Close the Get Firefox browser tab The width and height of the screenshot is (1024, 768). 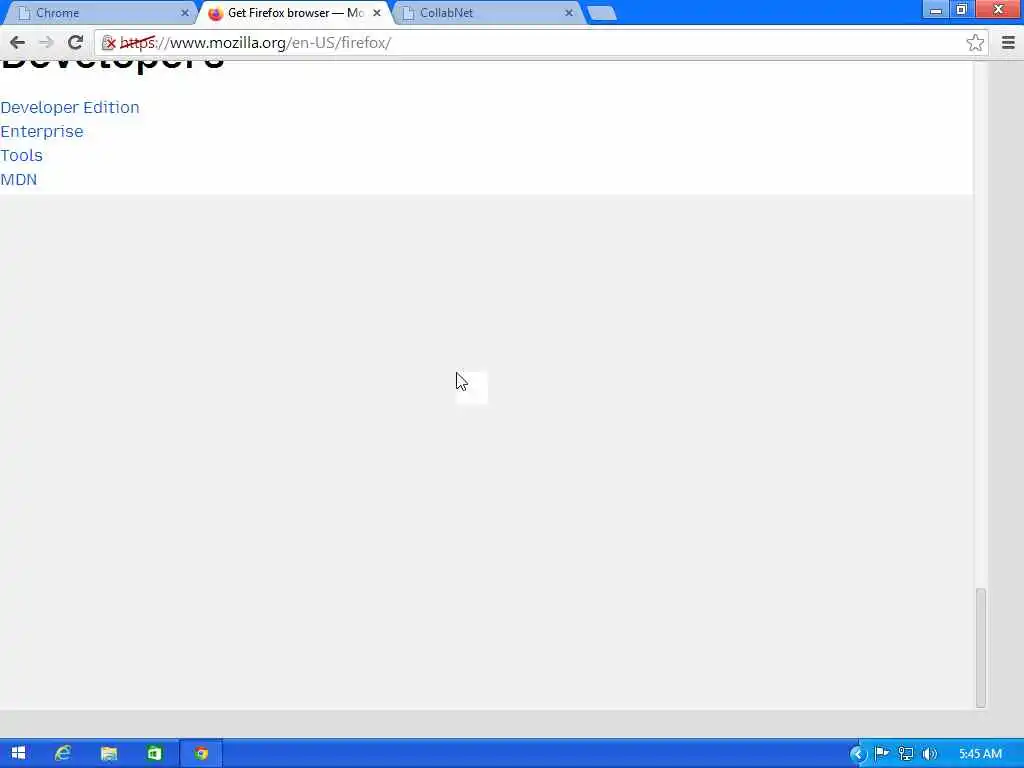[x=377, y=13]
